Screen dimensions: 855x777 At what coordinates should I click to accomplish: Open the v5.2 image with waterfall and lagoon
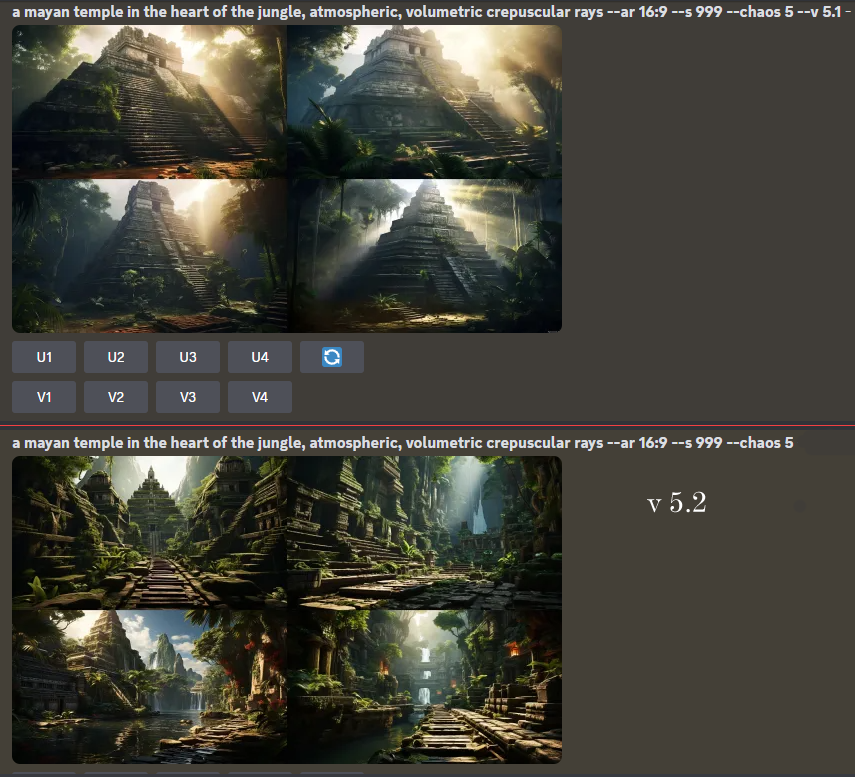(149, 686)
